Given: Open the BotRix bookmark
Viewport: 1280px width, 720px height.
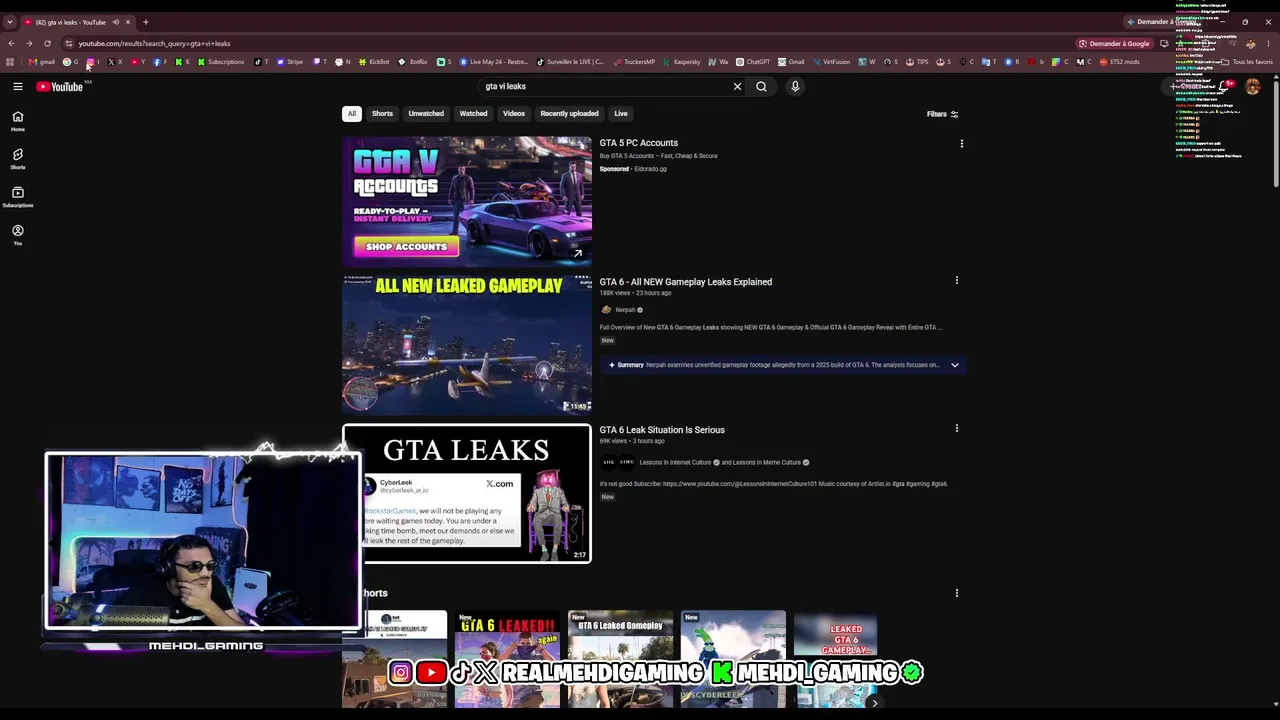Looking at the screenshot, I should [413, 62].
